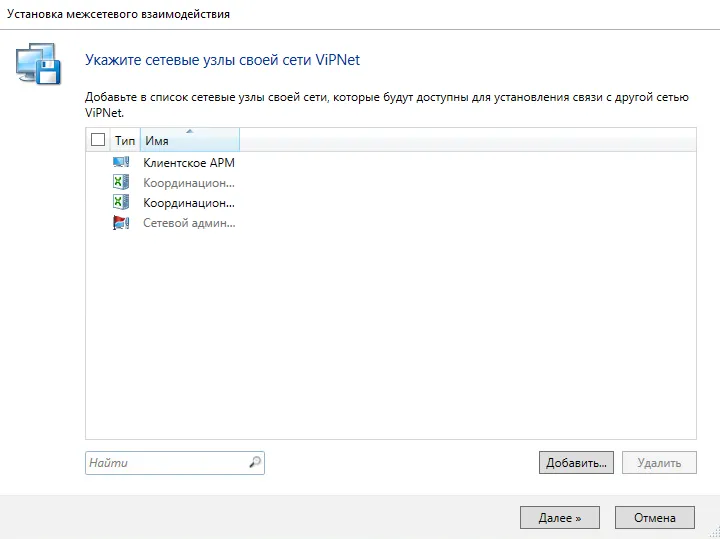Click the red flag network administrator icon
This screenshot has height=539, width=720.
coord(121,223)
